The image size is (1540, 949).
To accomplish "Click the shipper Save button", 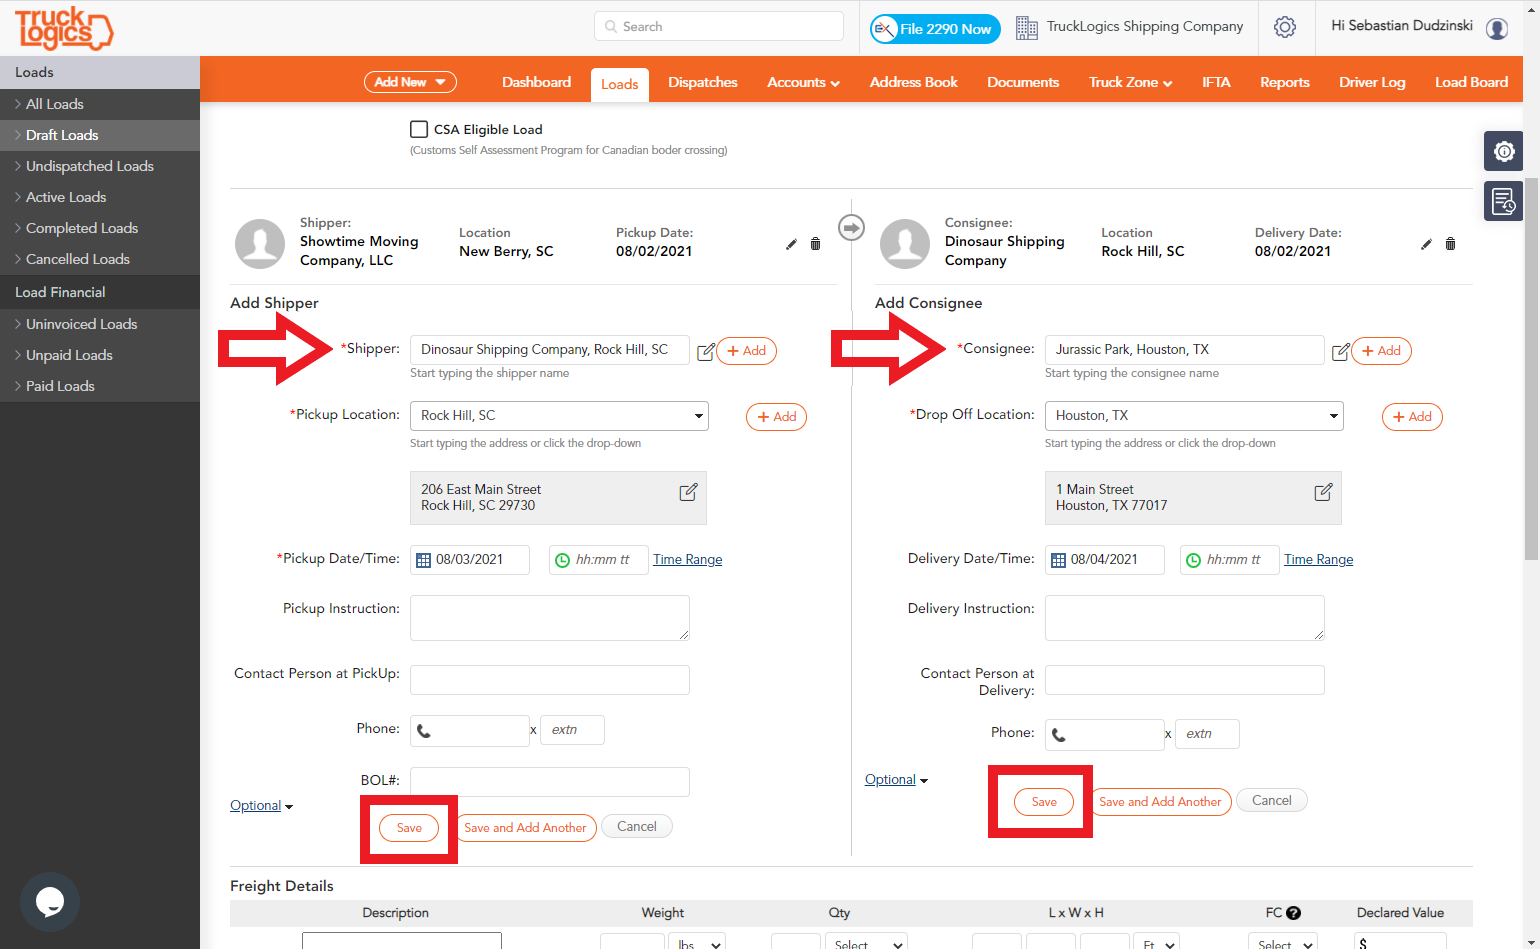I will point(409,828).
